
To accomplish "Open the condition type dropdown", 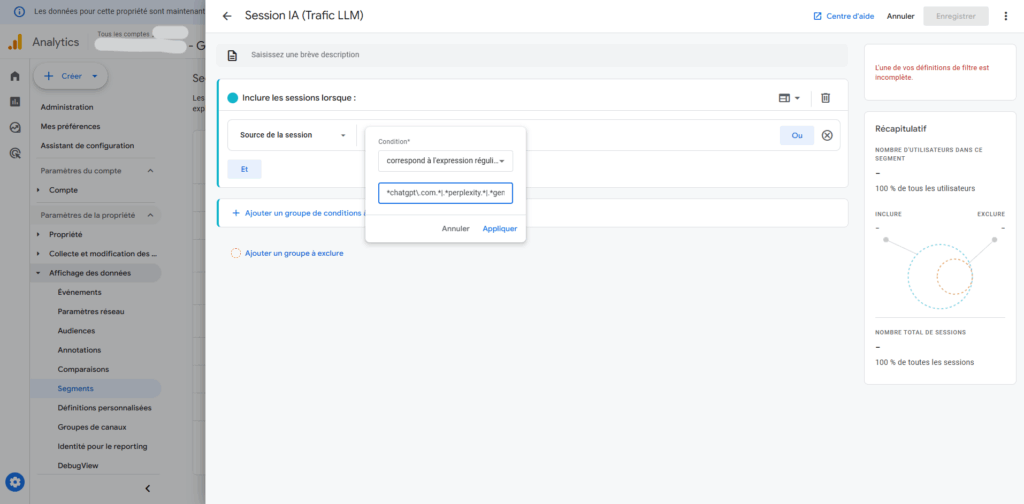I will coord(445,160).
